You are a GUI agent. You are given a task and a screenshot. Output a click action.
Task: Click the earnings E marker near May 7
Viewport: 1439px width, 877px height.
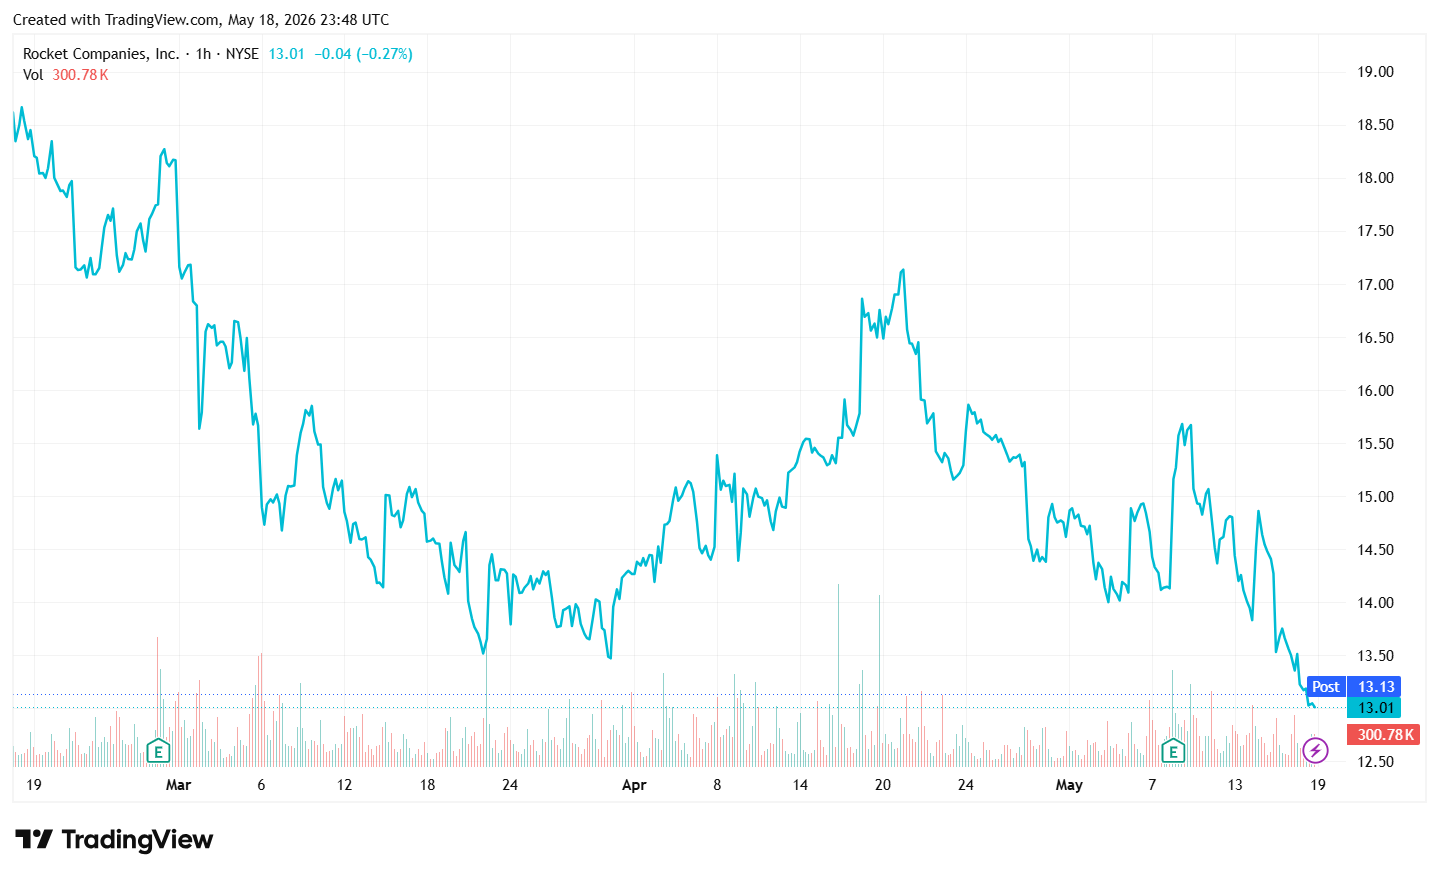point(1173,750)
